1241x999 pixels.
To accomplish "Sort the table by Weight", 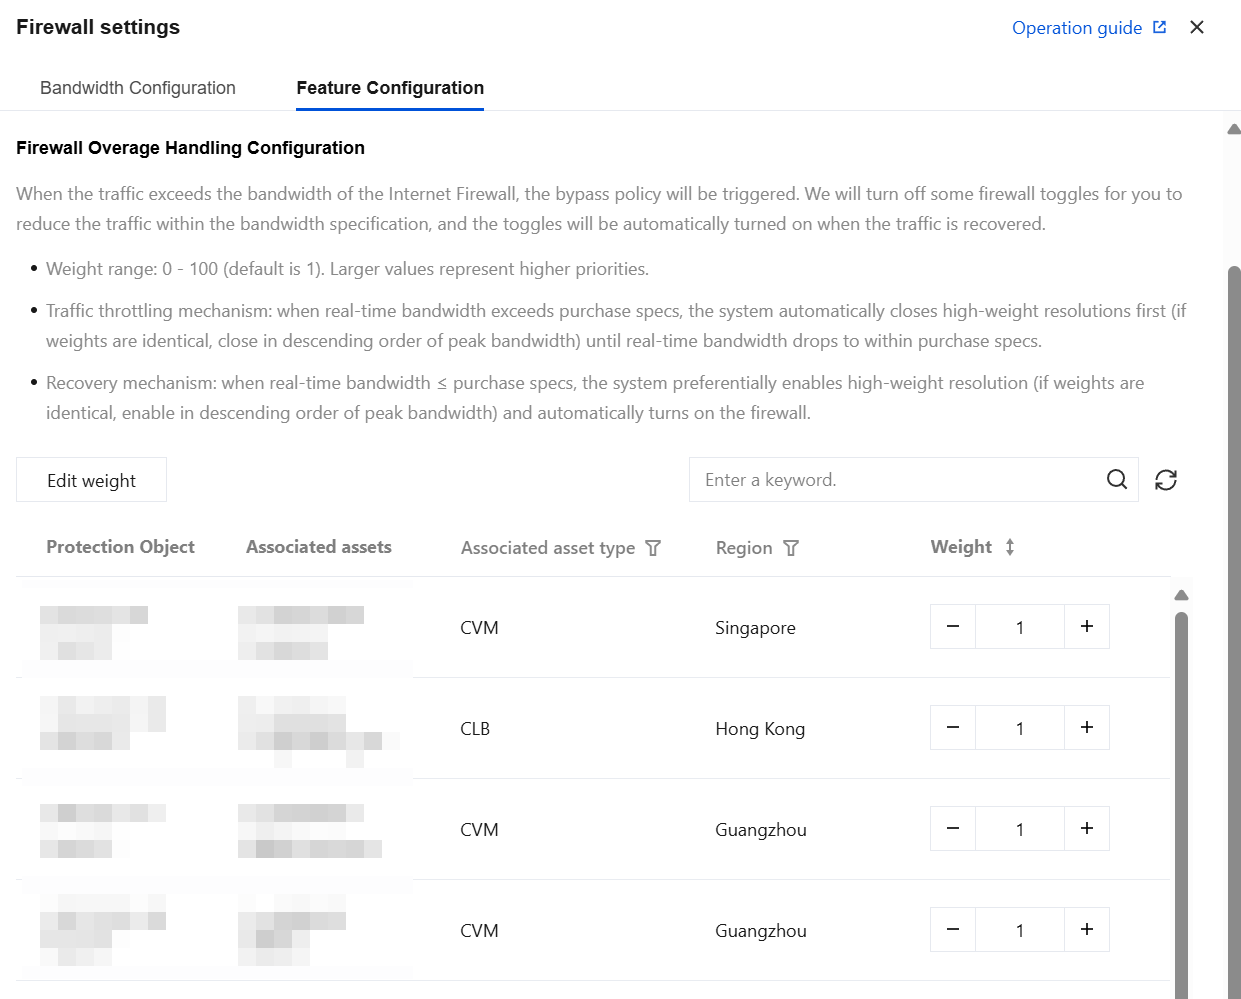I will tap(1010, 547).
